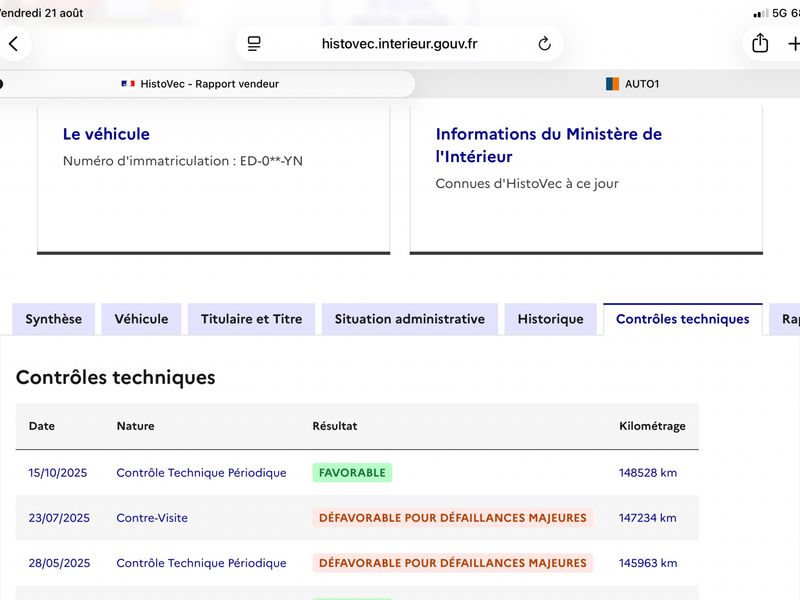This screenshot has width=800, height=600.
Task: Tap the browser back arrow
Action: [x=14, y=44]
